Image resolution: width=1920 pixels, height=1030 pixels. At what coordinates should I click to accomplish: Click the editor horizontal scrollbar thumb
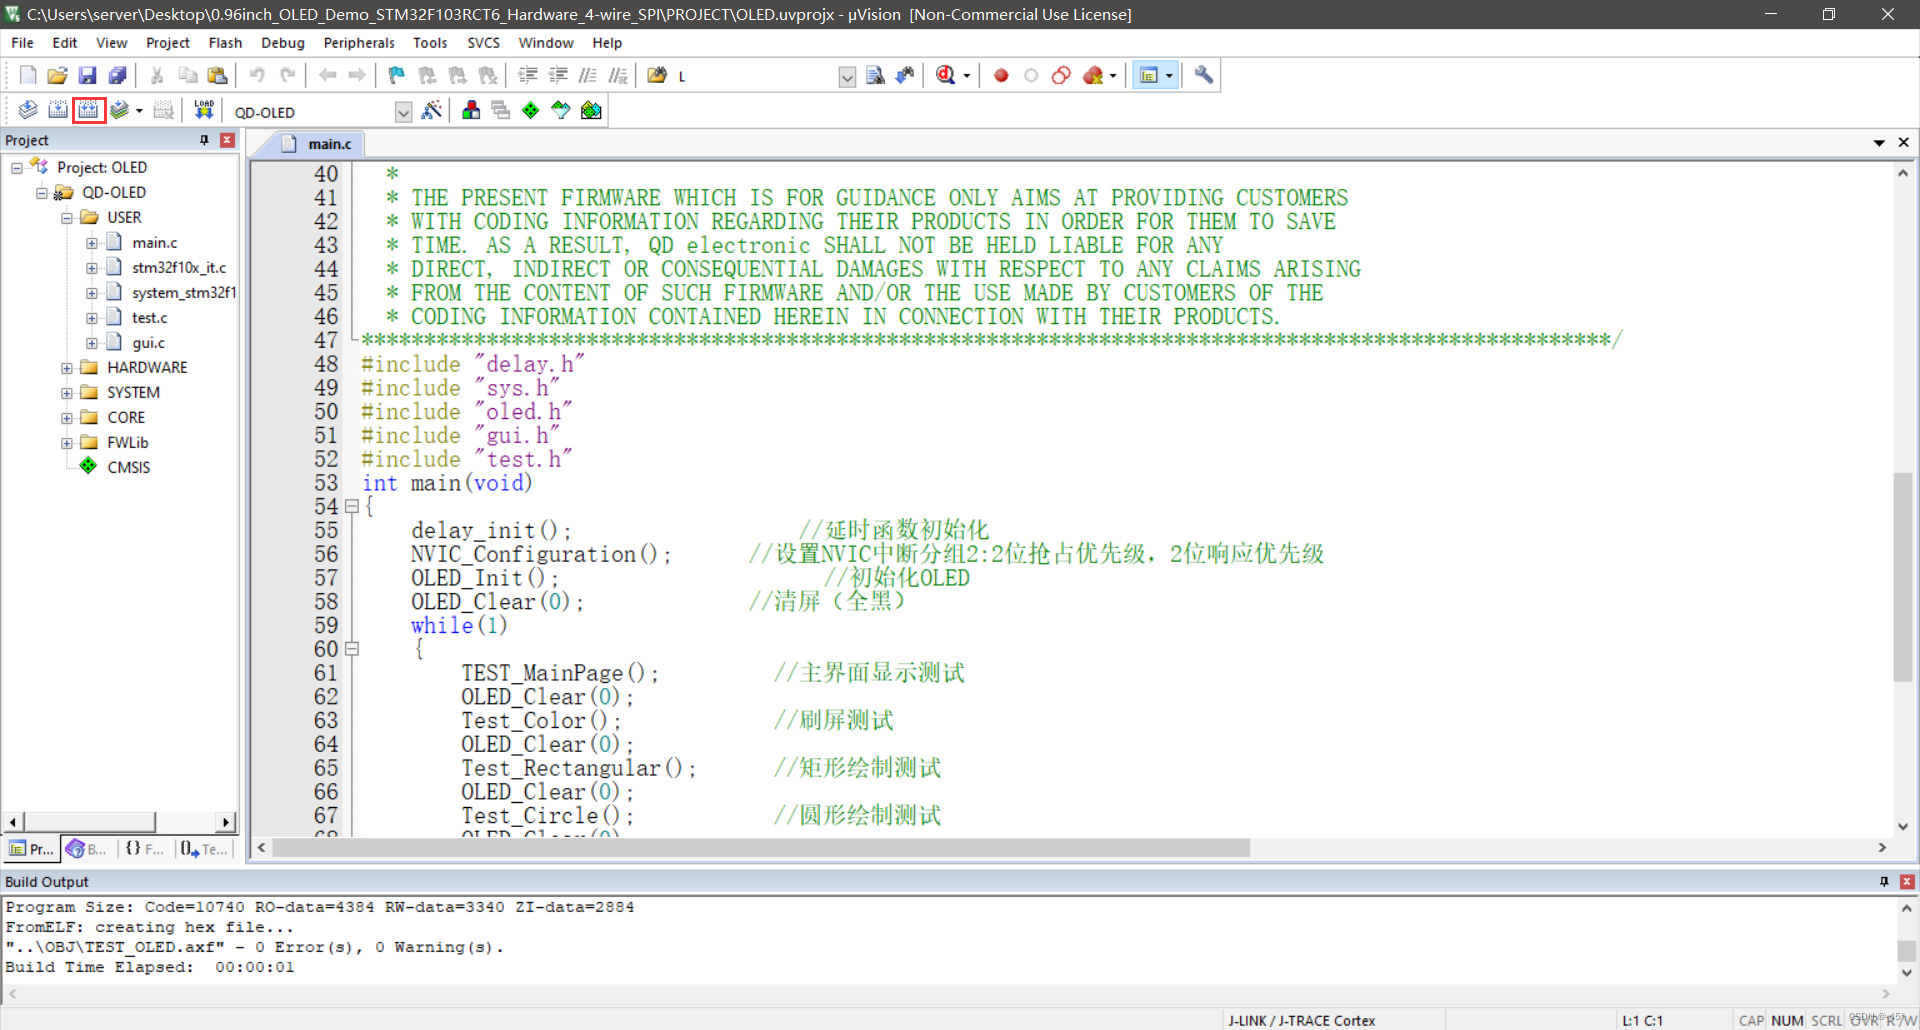pos(761,848)
